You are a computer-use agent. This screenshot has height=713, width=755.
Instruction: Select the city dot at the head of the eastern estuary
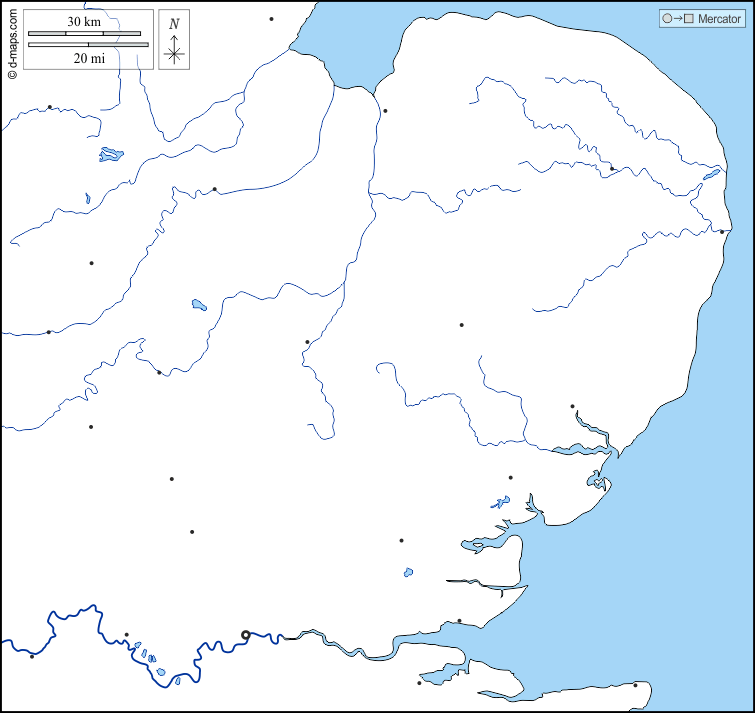(x=573, y=406)
